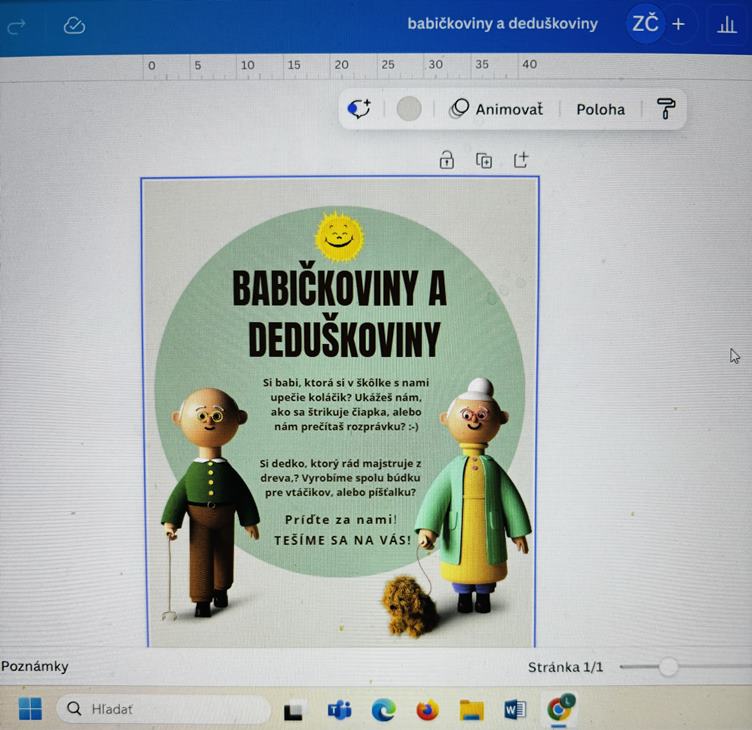Click the document title babičkoviny a deduškoviny
The height and width of the screenshot is (730, 752).
point(502,24)
